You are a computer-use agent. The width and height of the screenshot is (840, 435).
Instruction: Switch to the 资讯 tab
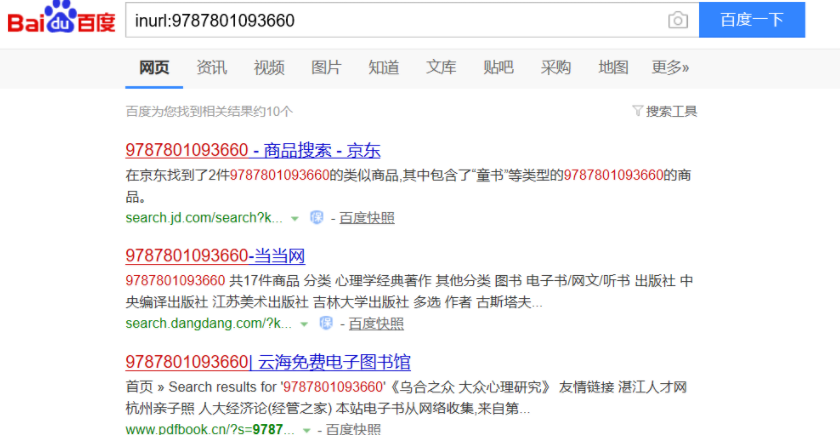point(211,68)
